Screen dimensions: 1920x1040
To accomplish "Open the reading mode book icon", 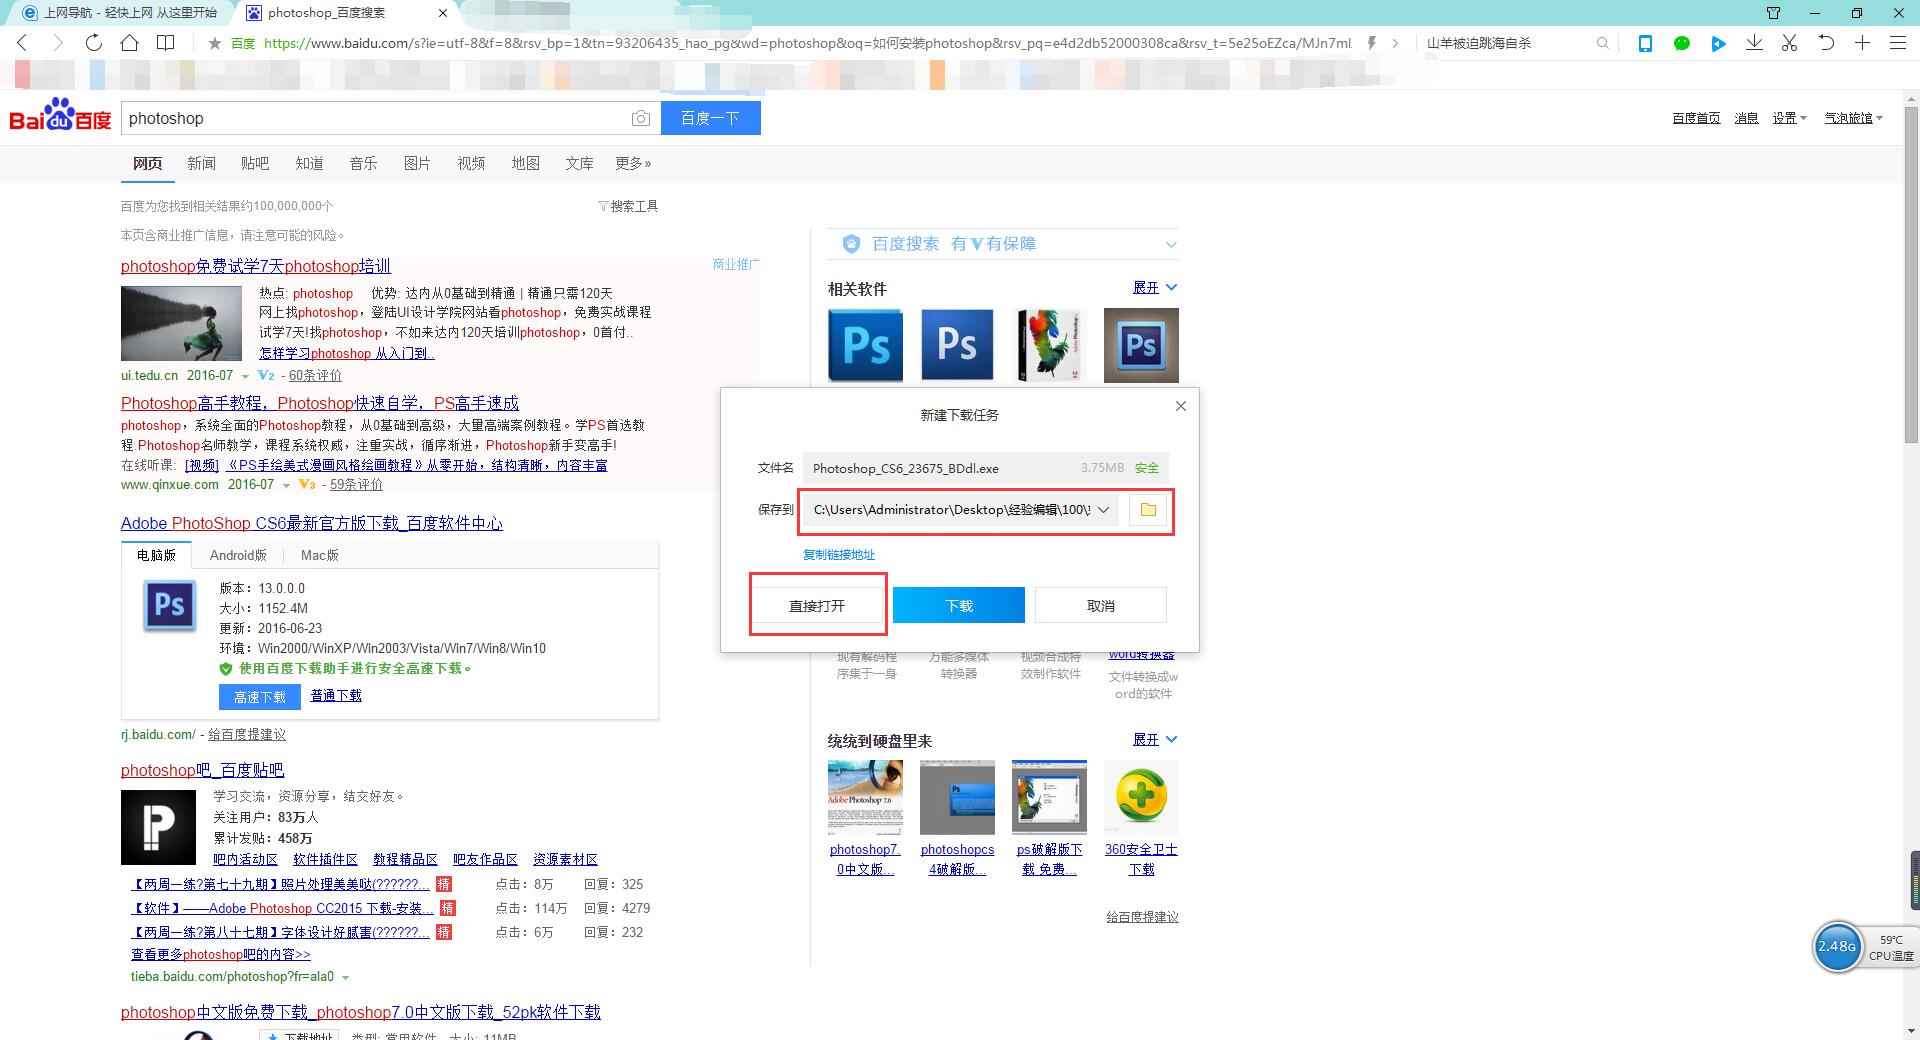I will click(166, 43).
